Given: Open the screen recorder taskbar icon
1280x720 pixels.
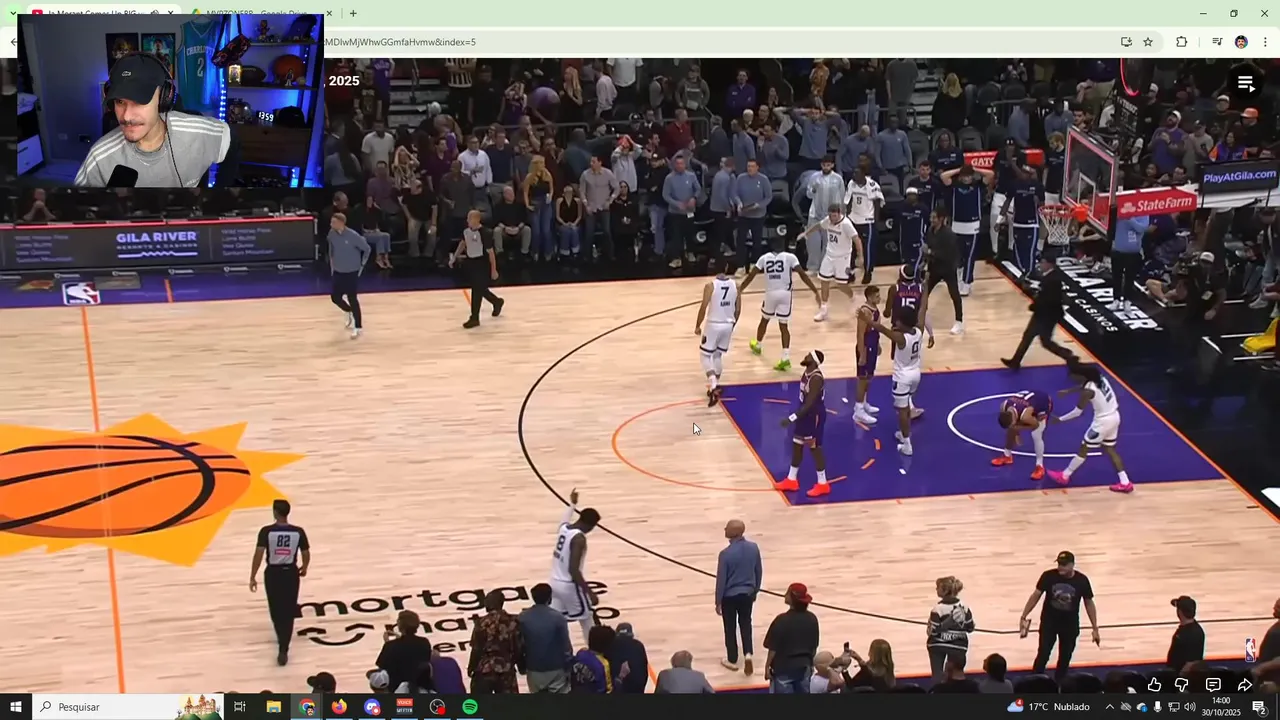Looking at the screenshot, I should 437,707.
